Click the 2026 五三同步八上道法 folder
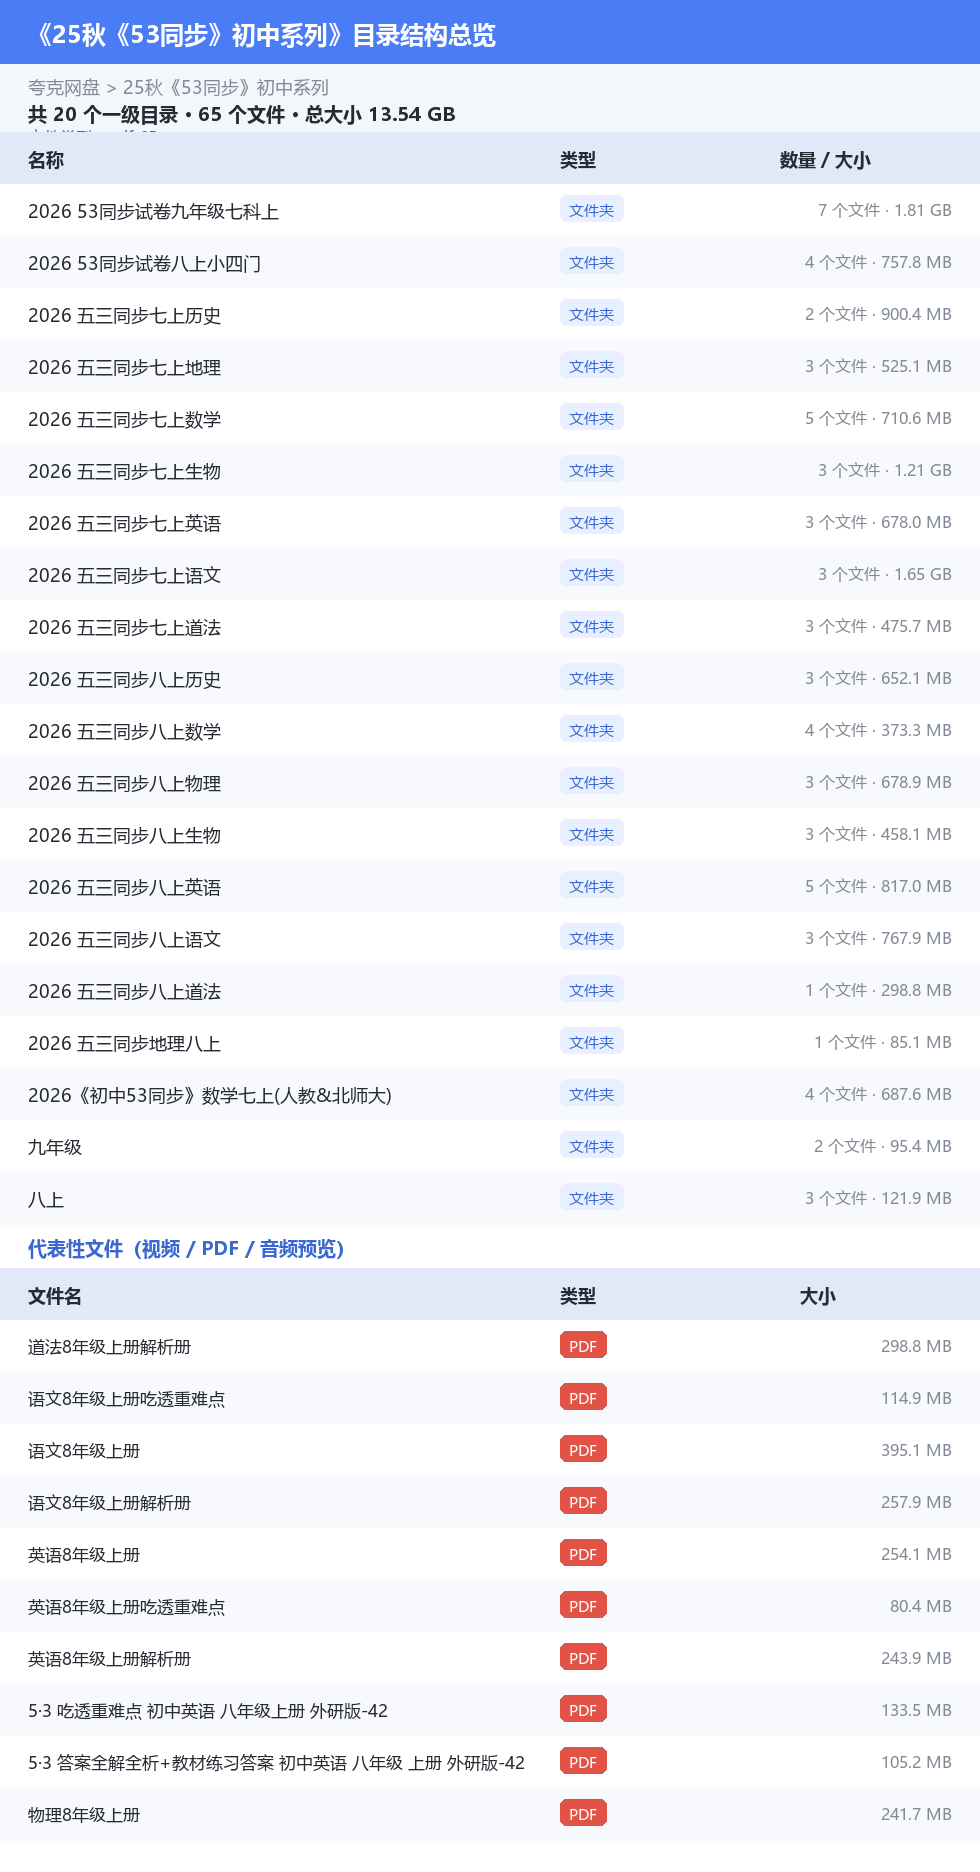 (x=124, y=991)
